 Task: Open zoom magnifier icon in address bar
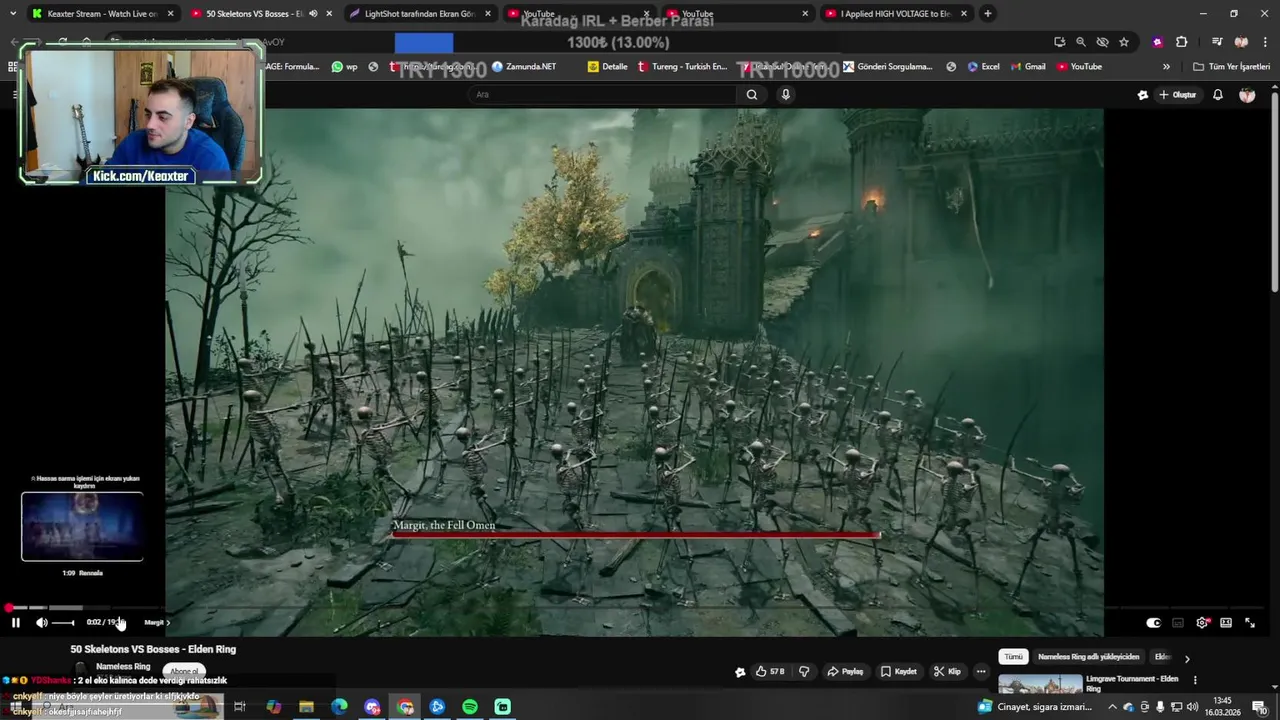[x=1081, y=42]
